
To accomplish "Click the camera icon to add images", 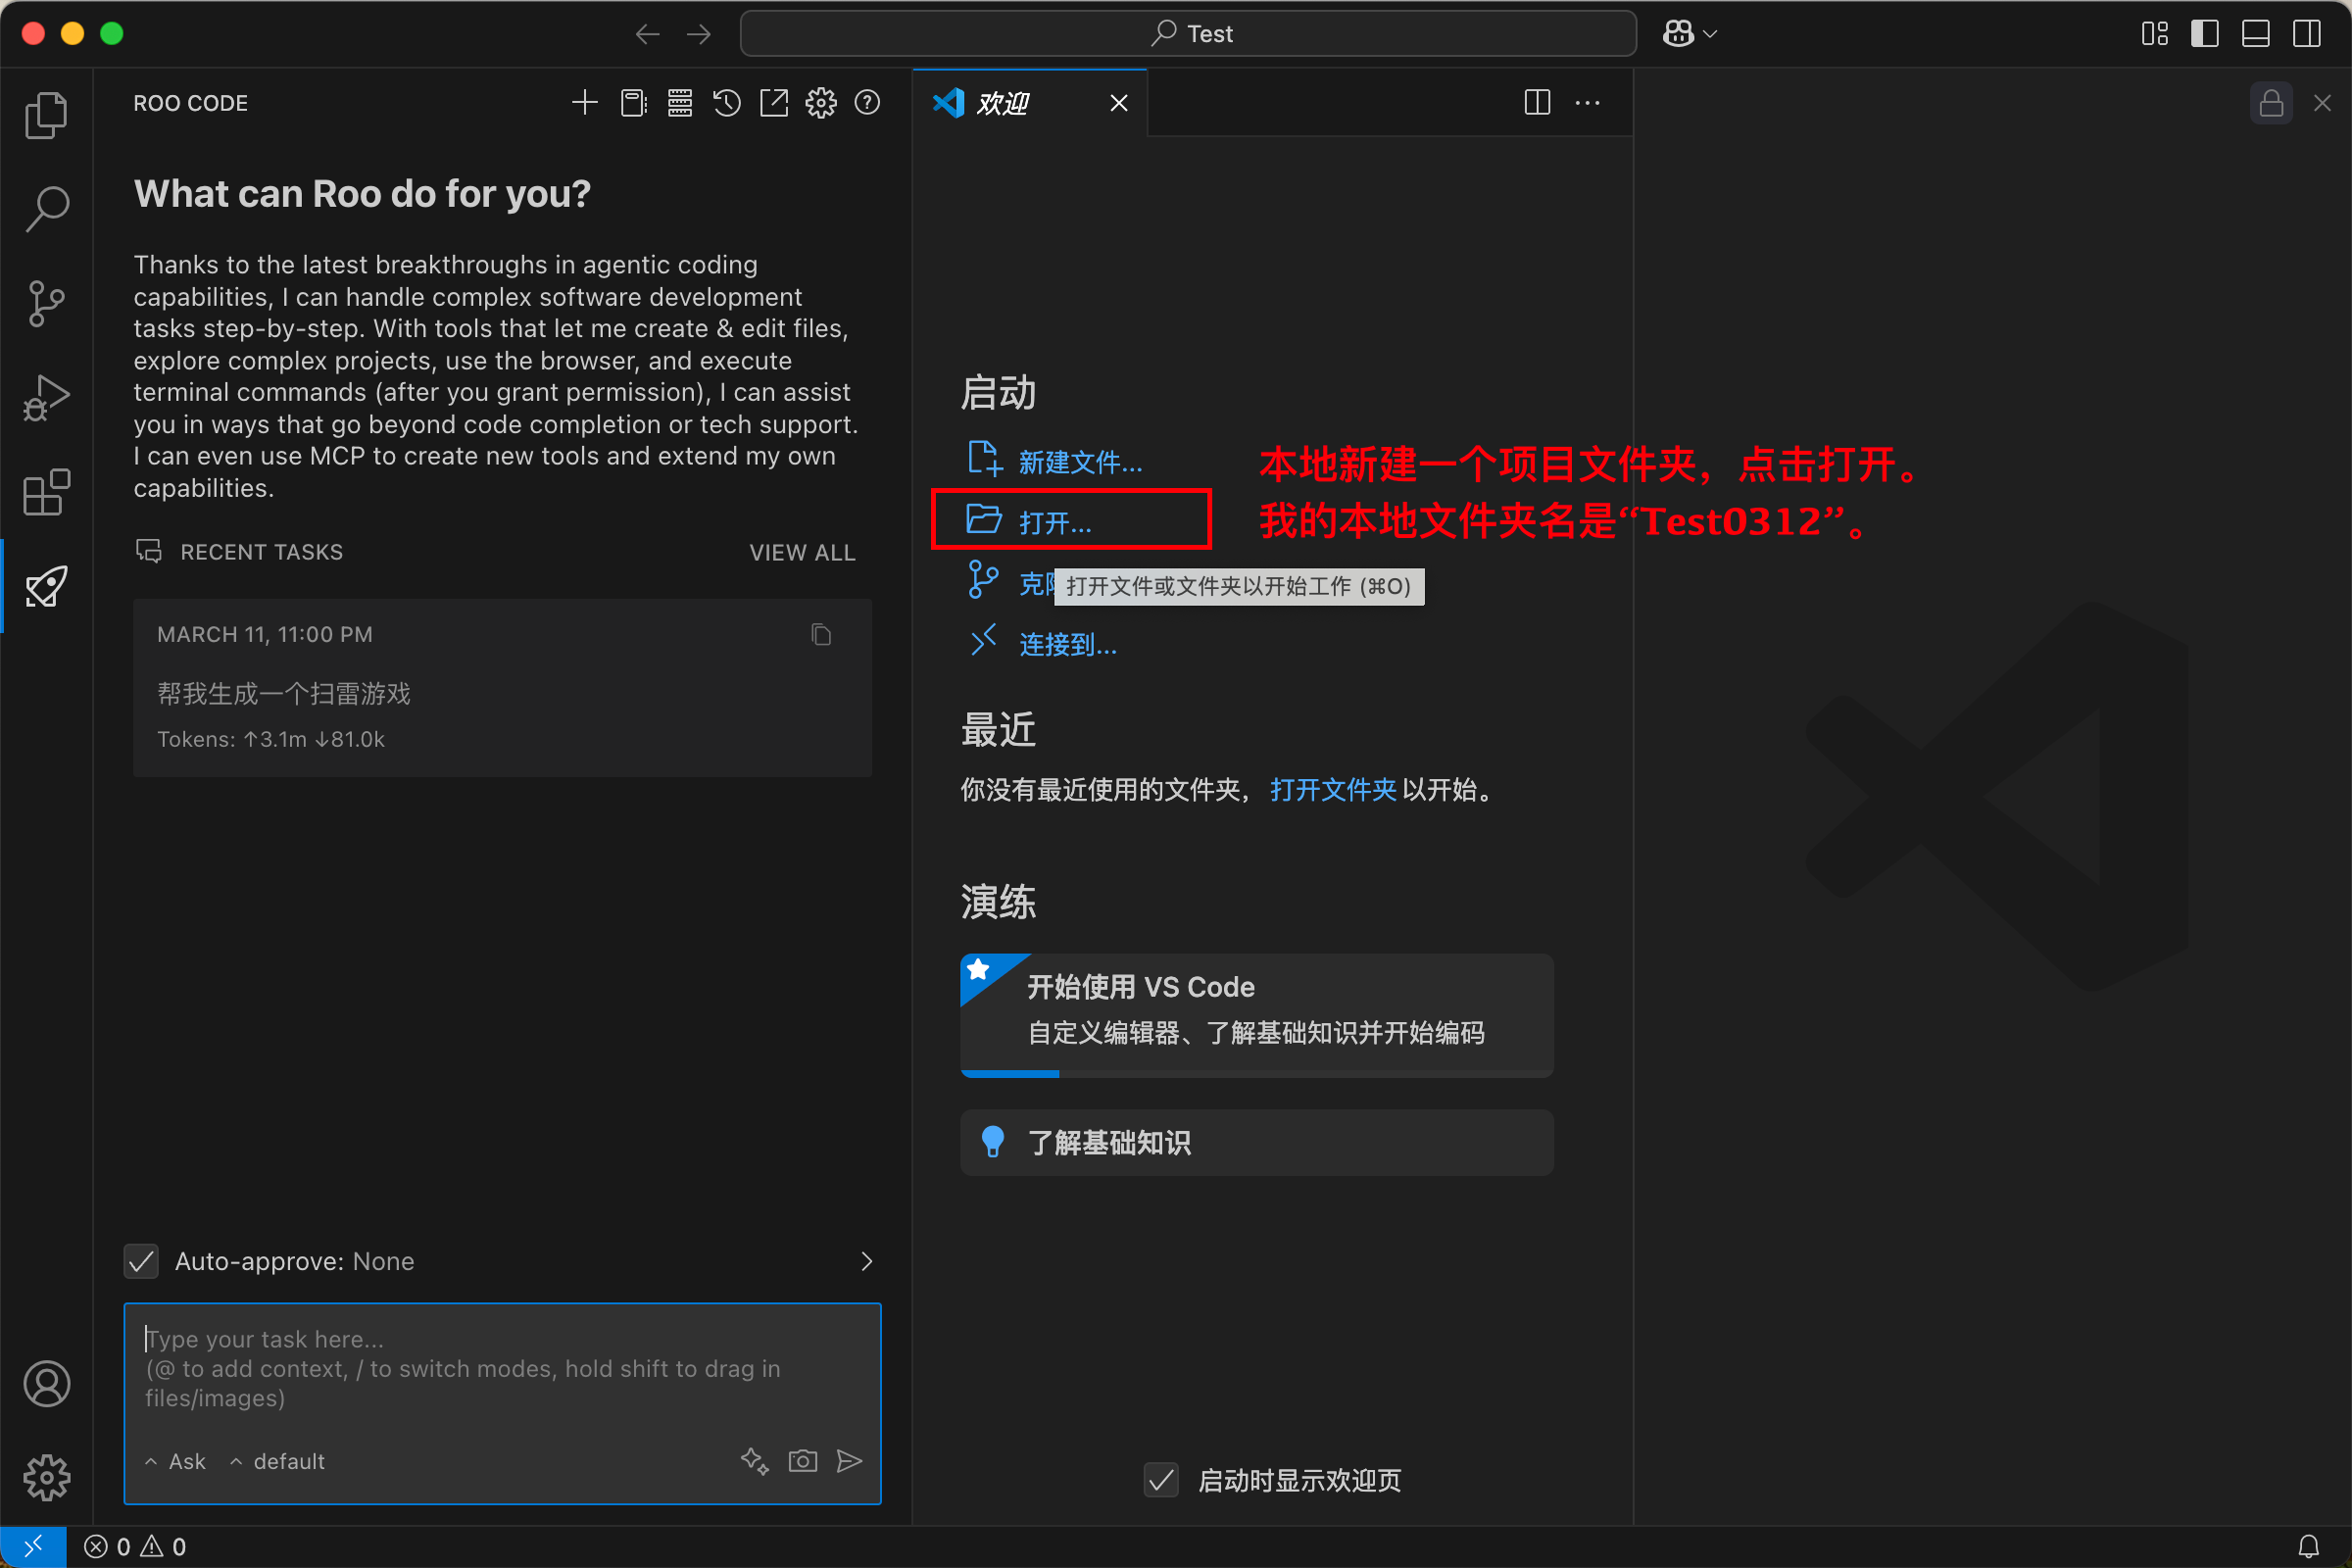I will pyautogui.click(x=803, y=1461).
